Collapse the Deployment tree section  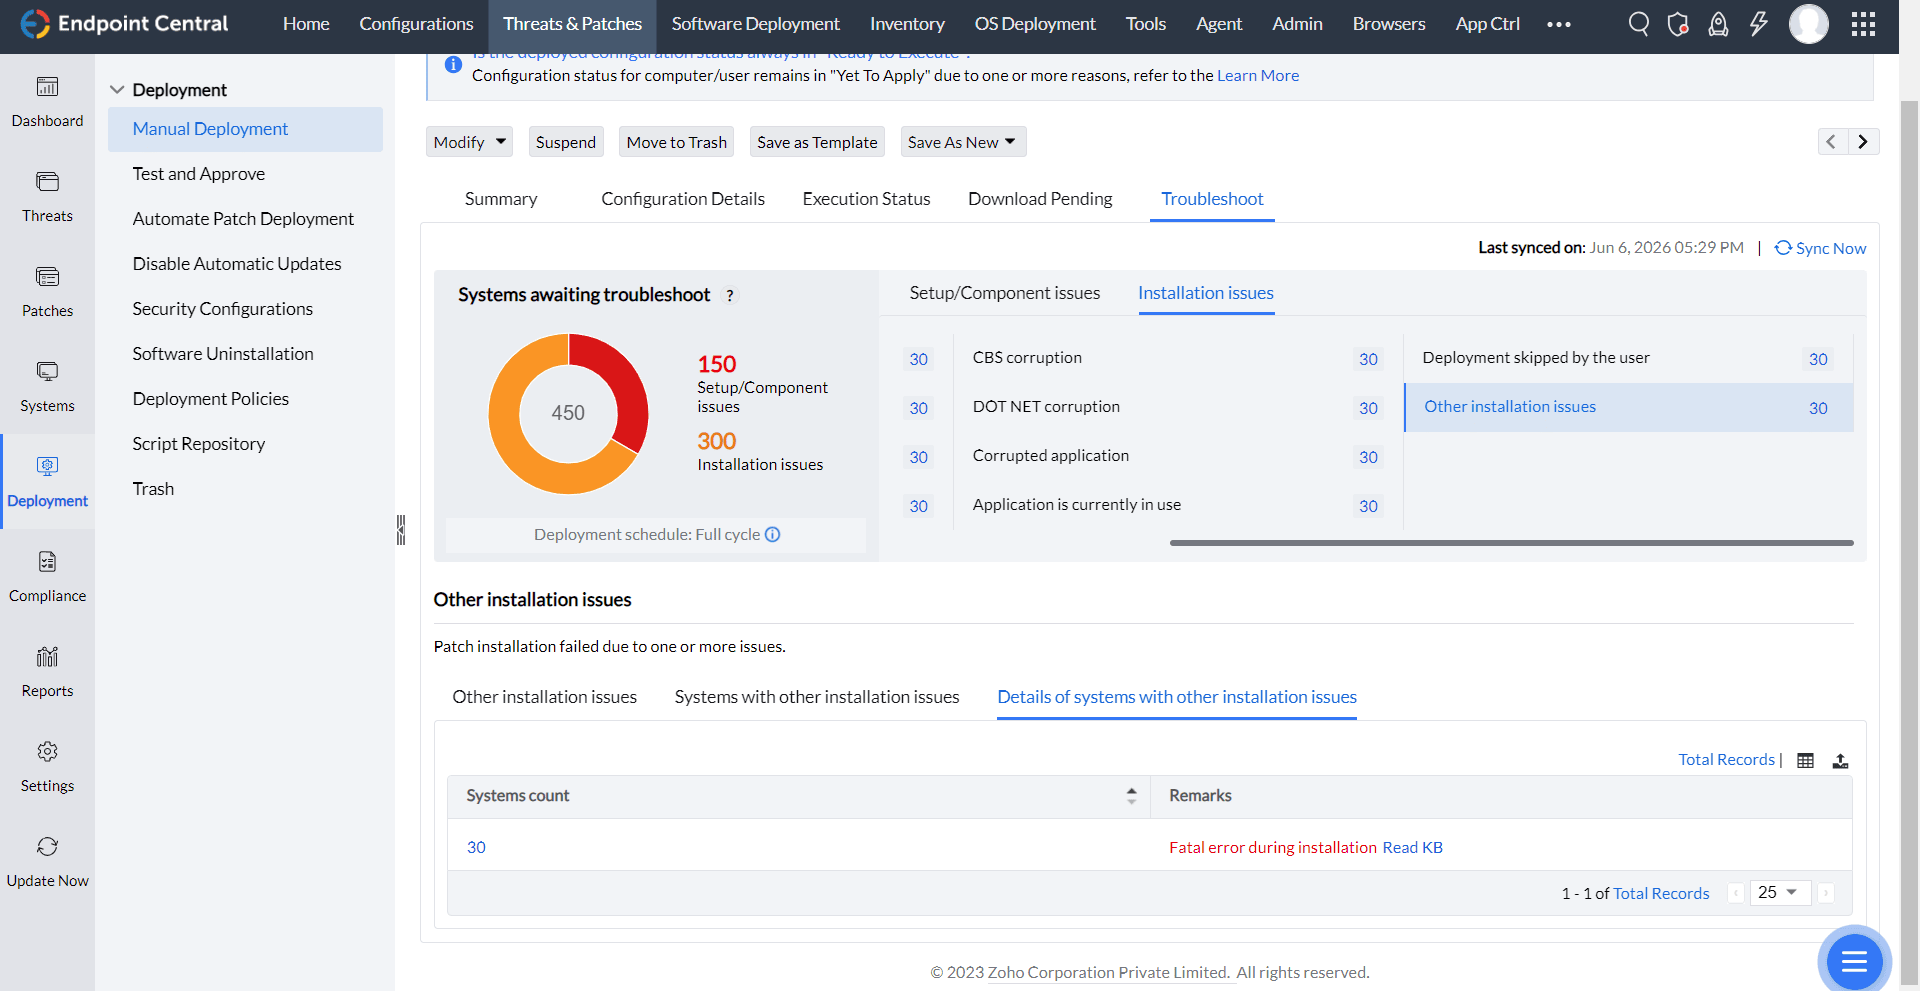[x=117, y=90]
